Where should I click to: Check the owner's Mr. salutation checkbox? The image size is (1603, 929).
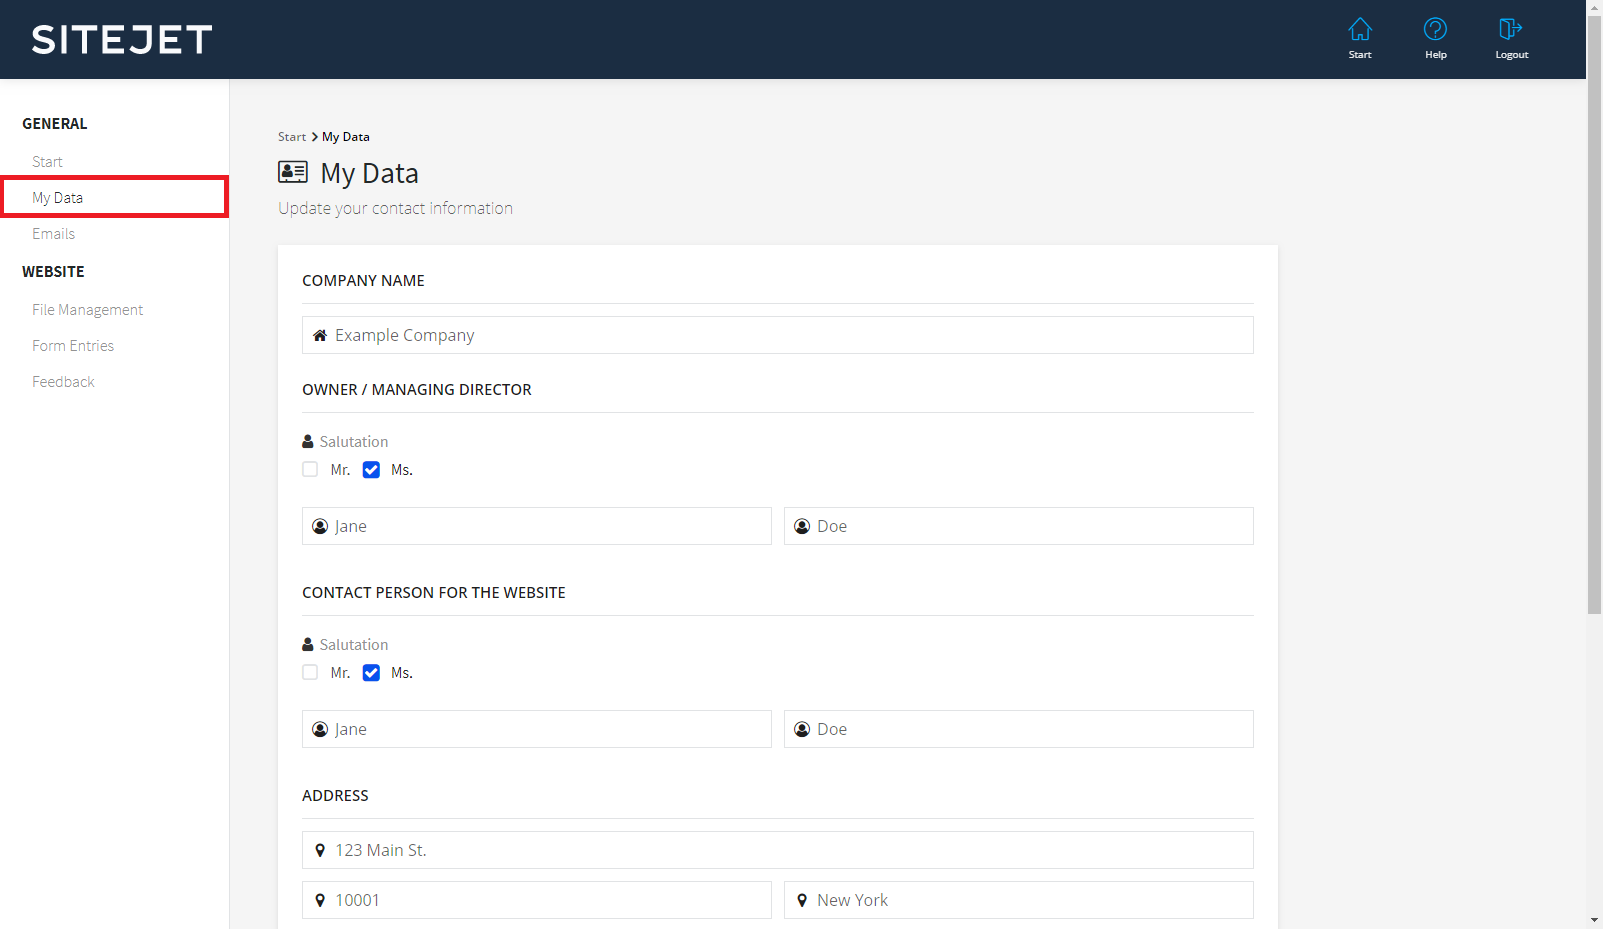pos(311,470)
